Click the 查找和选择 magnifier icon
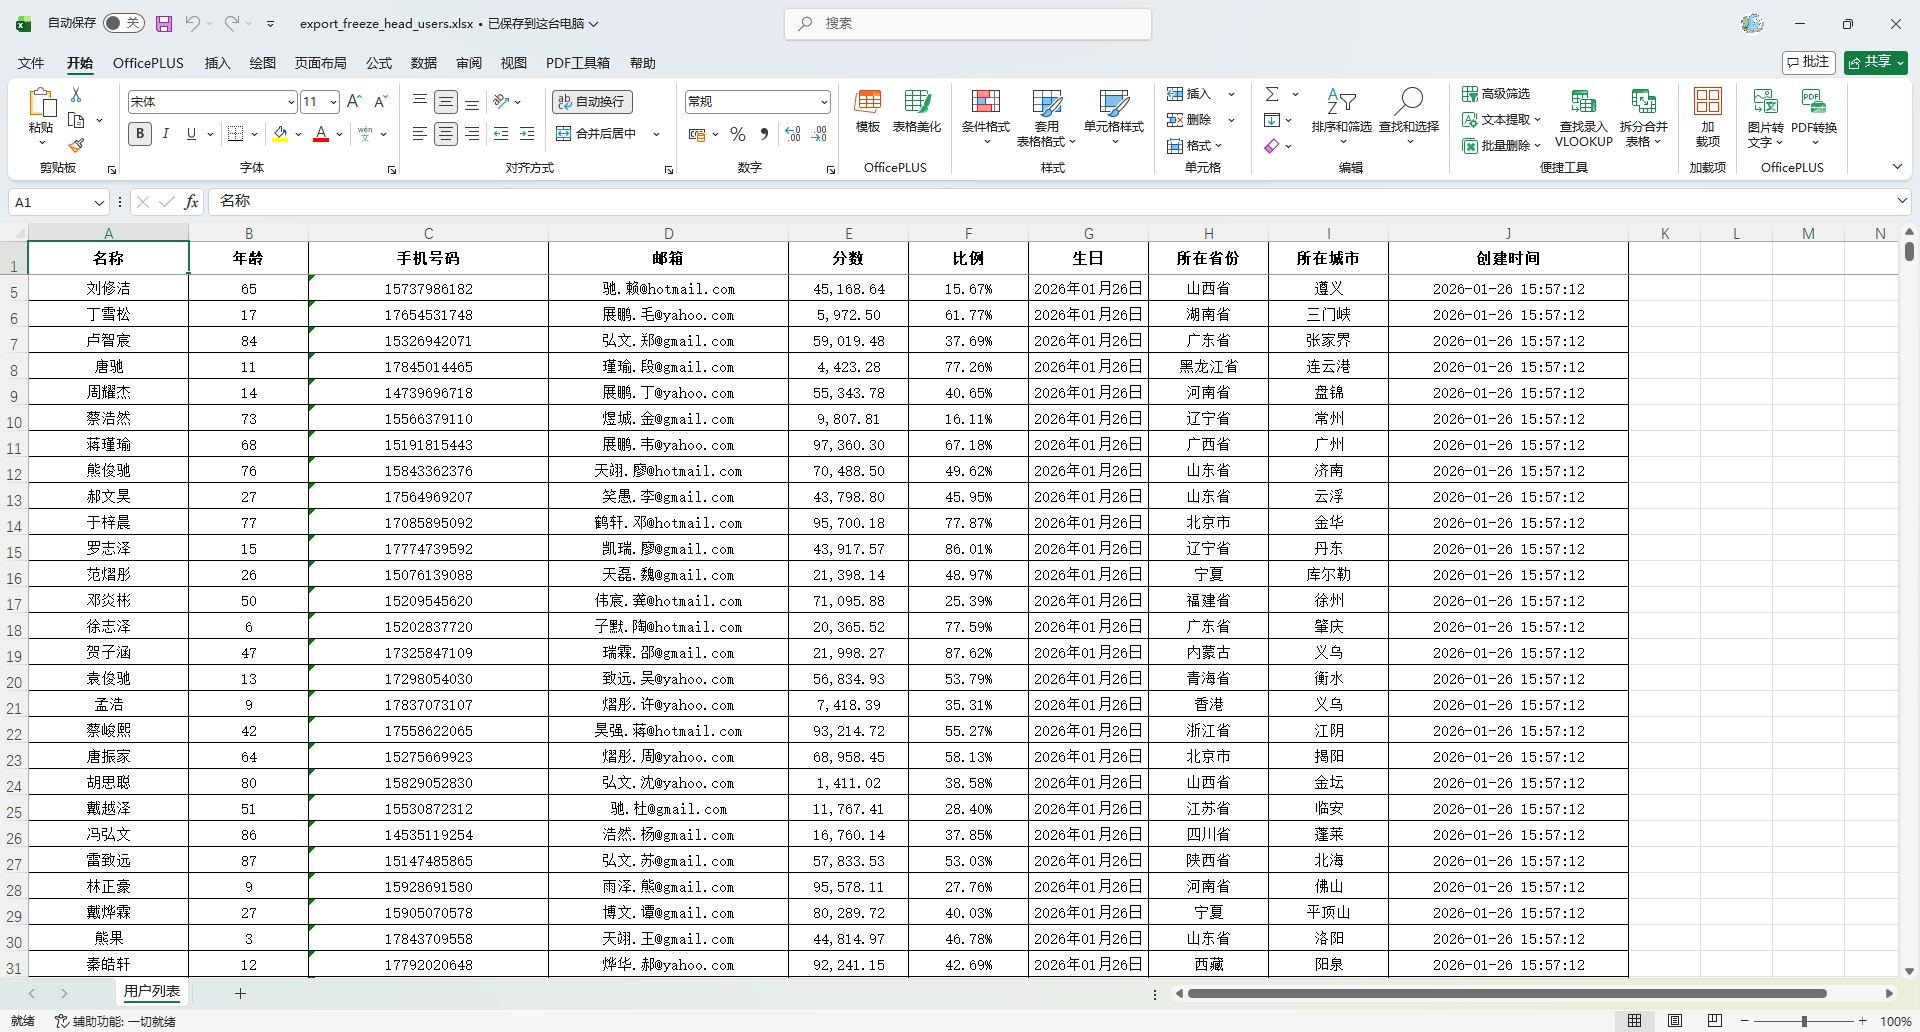Screen dimensions: 1920x1032 1409,101
